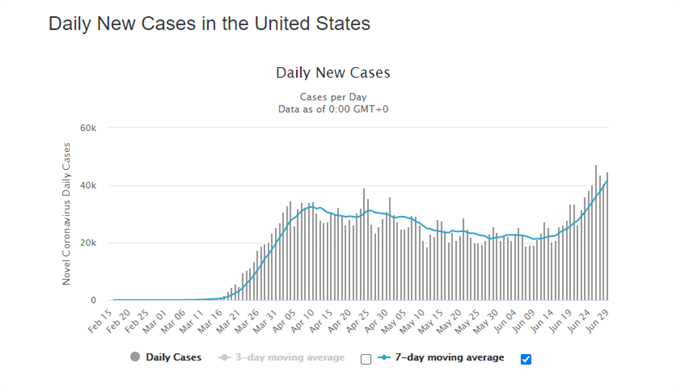Click the 20k y-axis label
Image resolution: width=680 pixels, height=392 pixels.
coord(88,243)
